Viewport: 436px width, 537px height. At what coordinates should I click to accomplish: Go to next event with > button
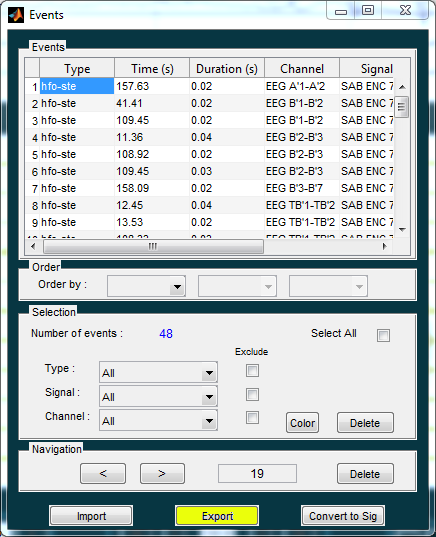pyautogui.click(x=162, y=474)
